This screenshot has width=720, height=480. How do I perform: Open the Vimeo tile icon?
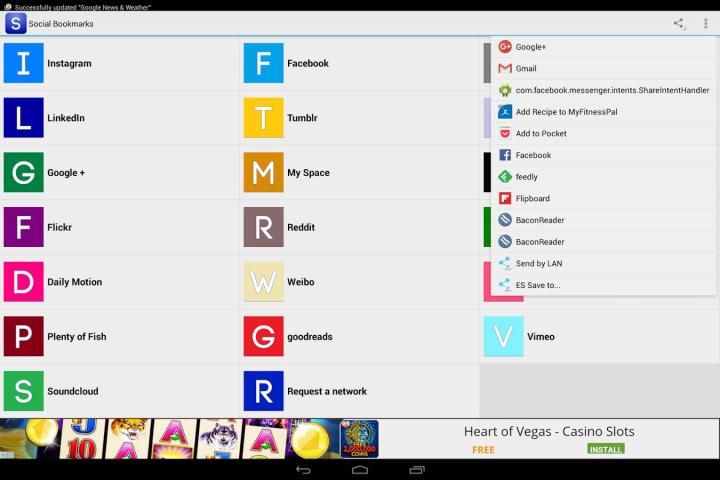pos(503,337)
